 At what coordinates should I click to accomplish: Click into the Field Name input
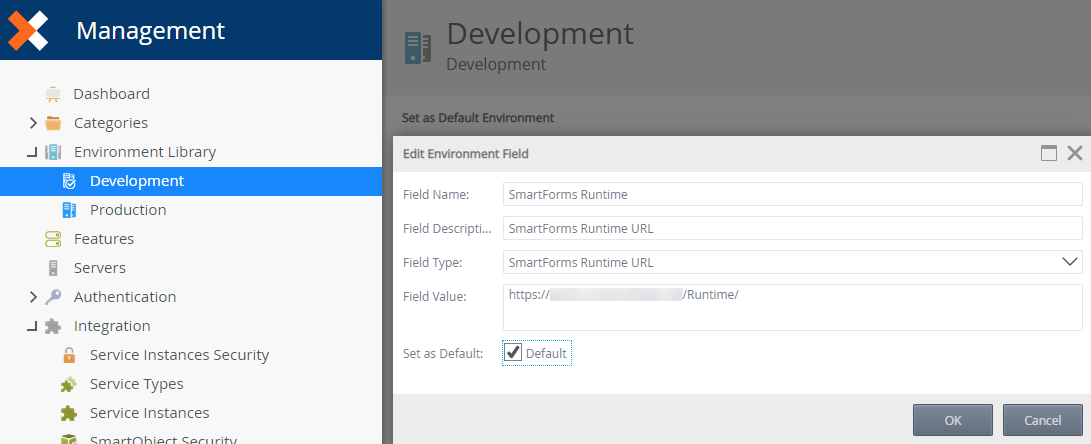[792, 194]
